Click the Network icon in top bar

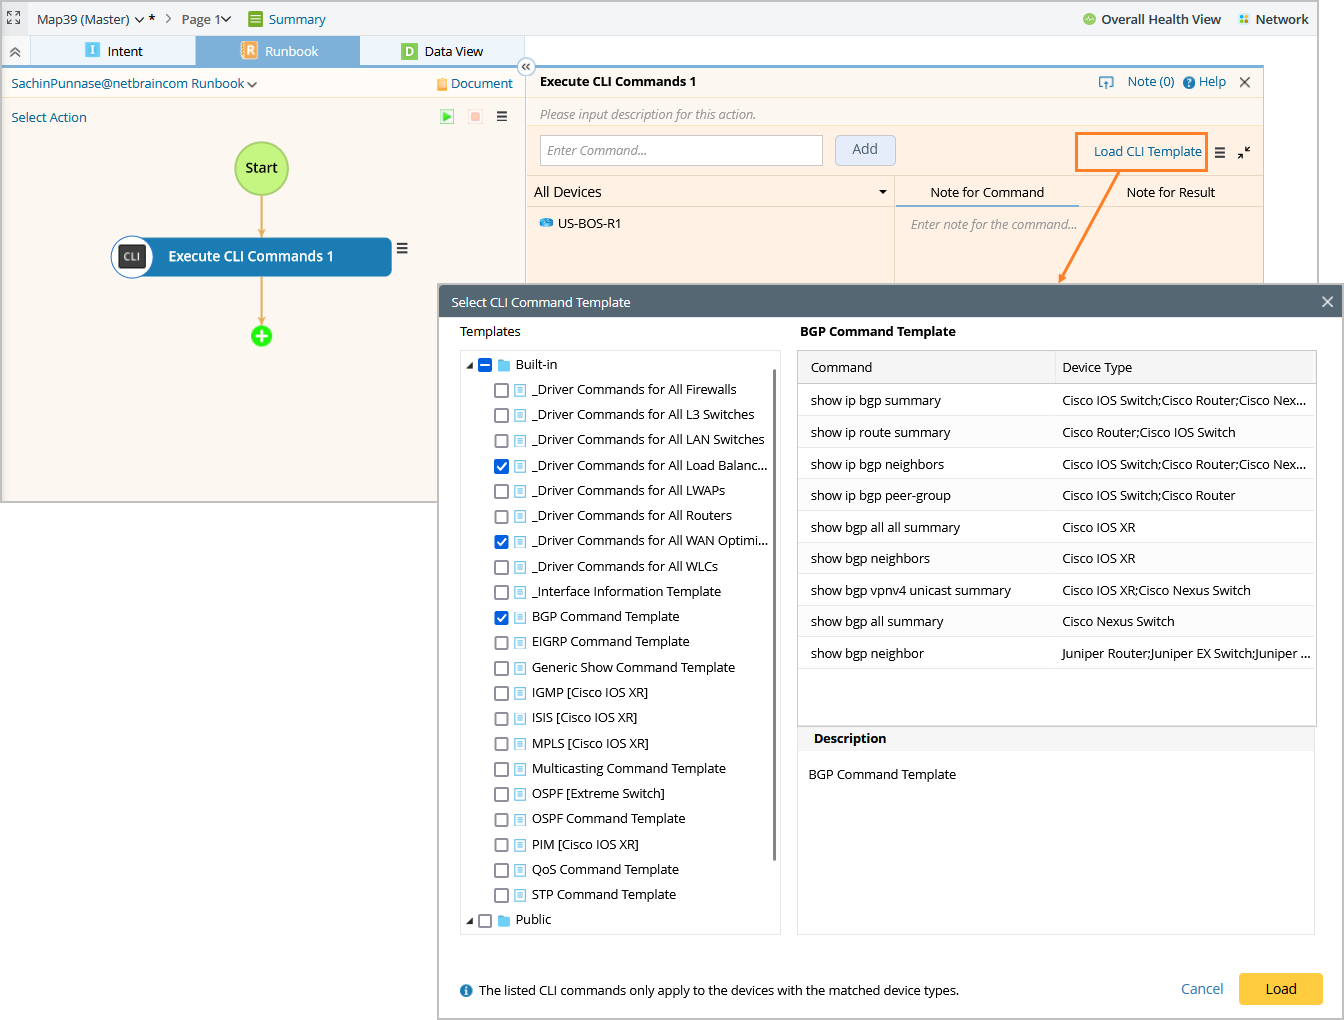point(1244,19)
